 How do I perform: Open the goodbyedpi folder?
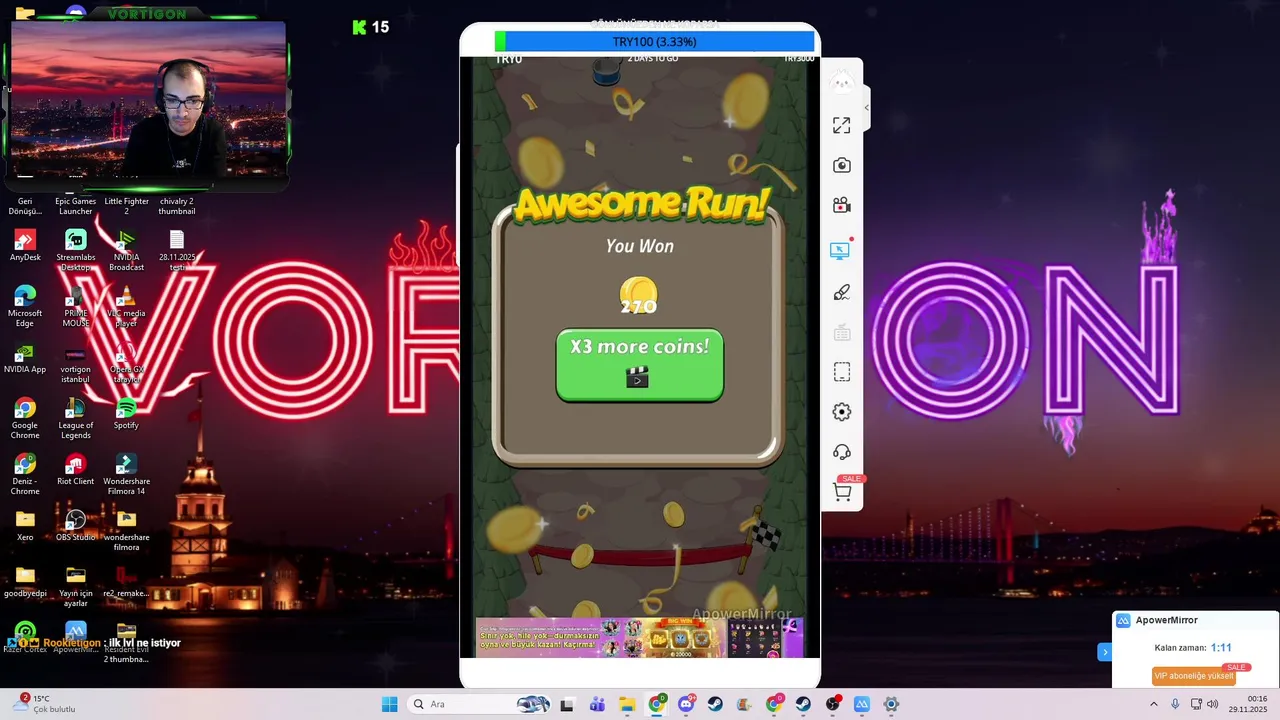(25, 582)
